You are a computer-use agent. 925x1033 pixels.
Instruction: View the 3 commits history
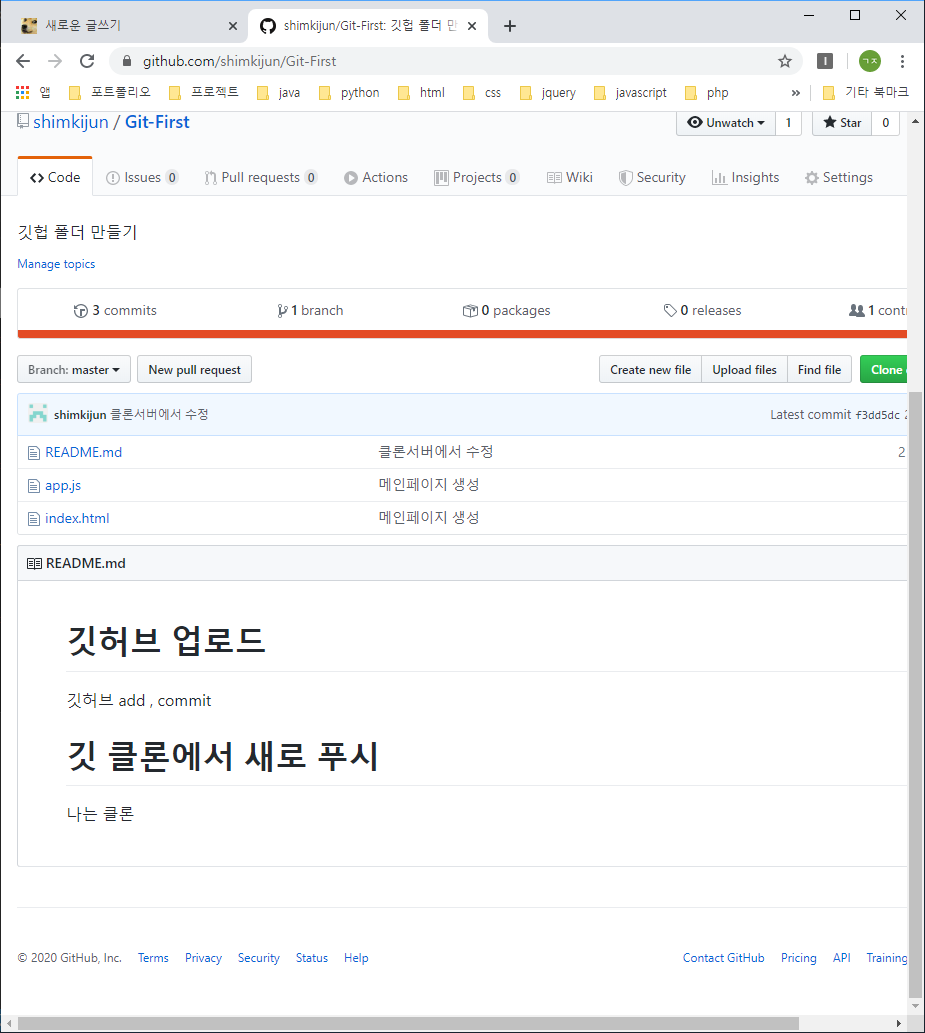(115, 310)
